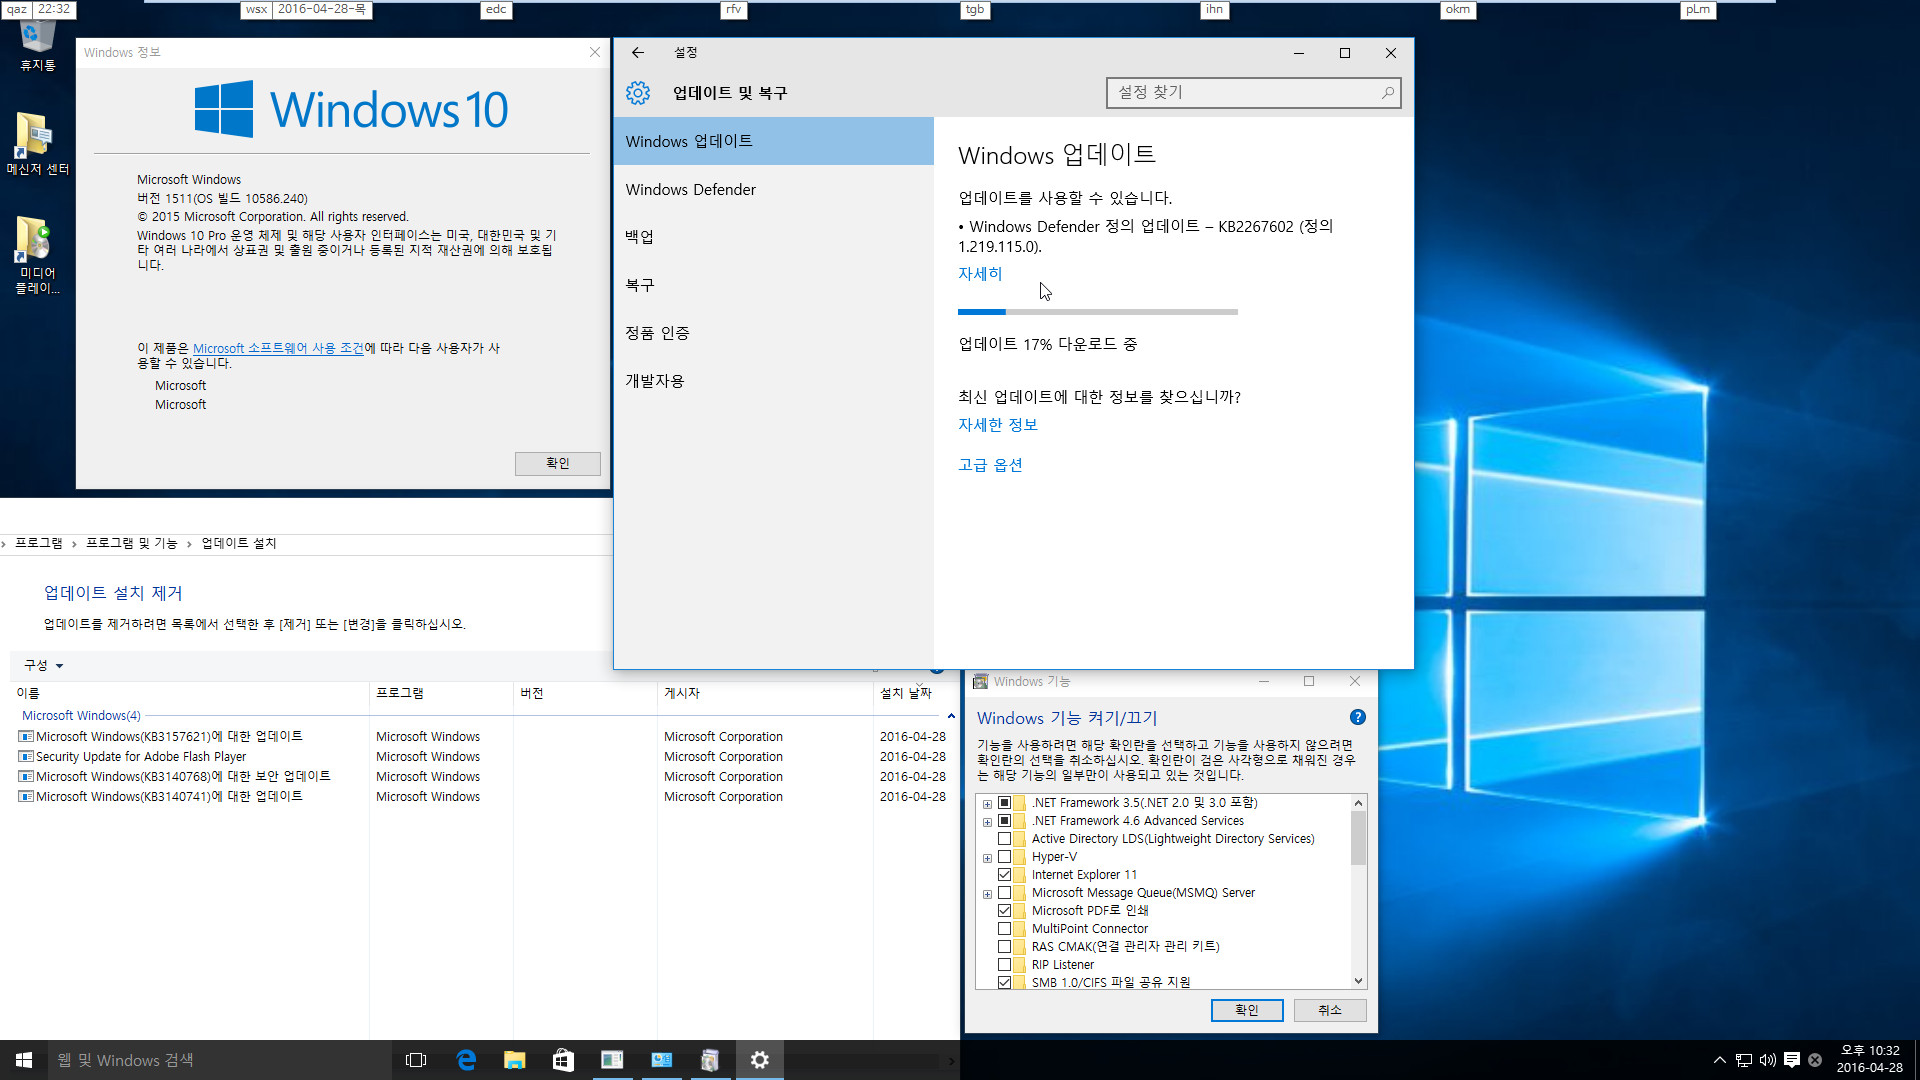Open the help icon in Windows 기능 dialog
The height and width of the screenshot is (1080, 1920).
(1357, 717)
